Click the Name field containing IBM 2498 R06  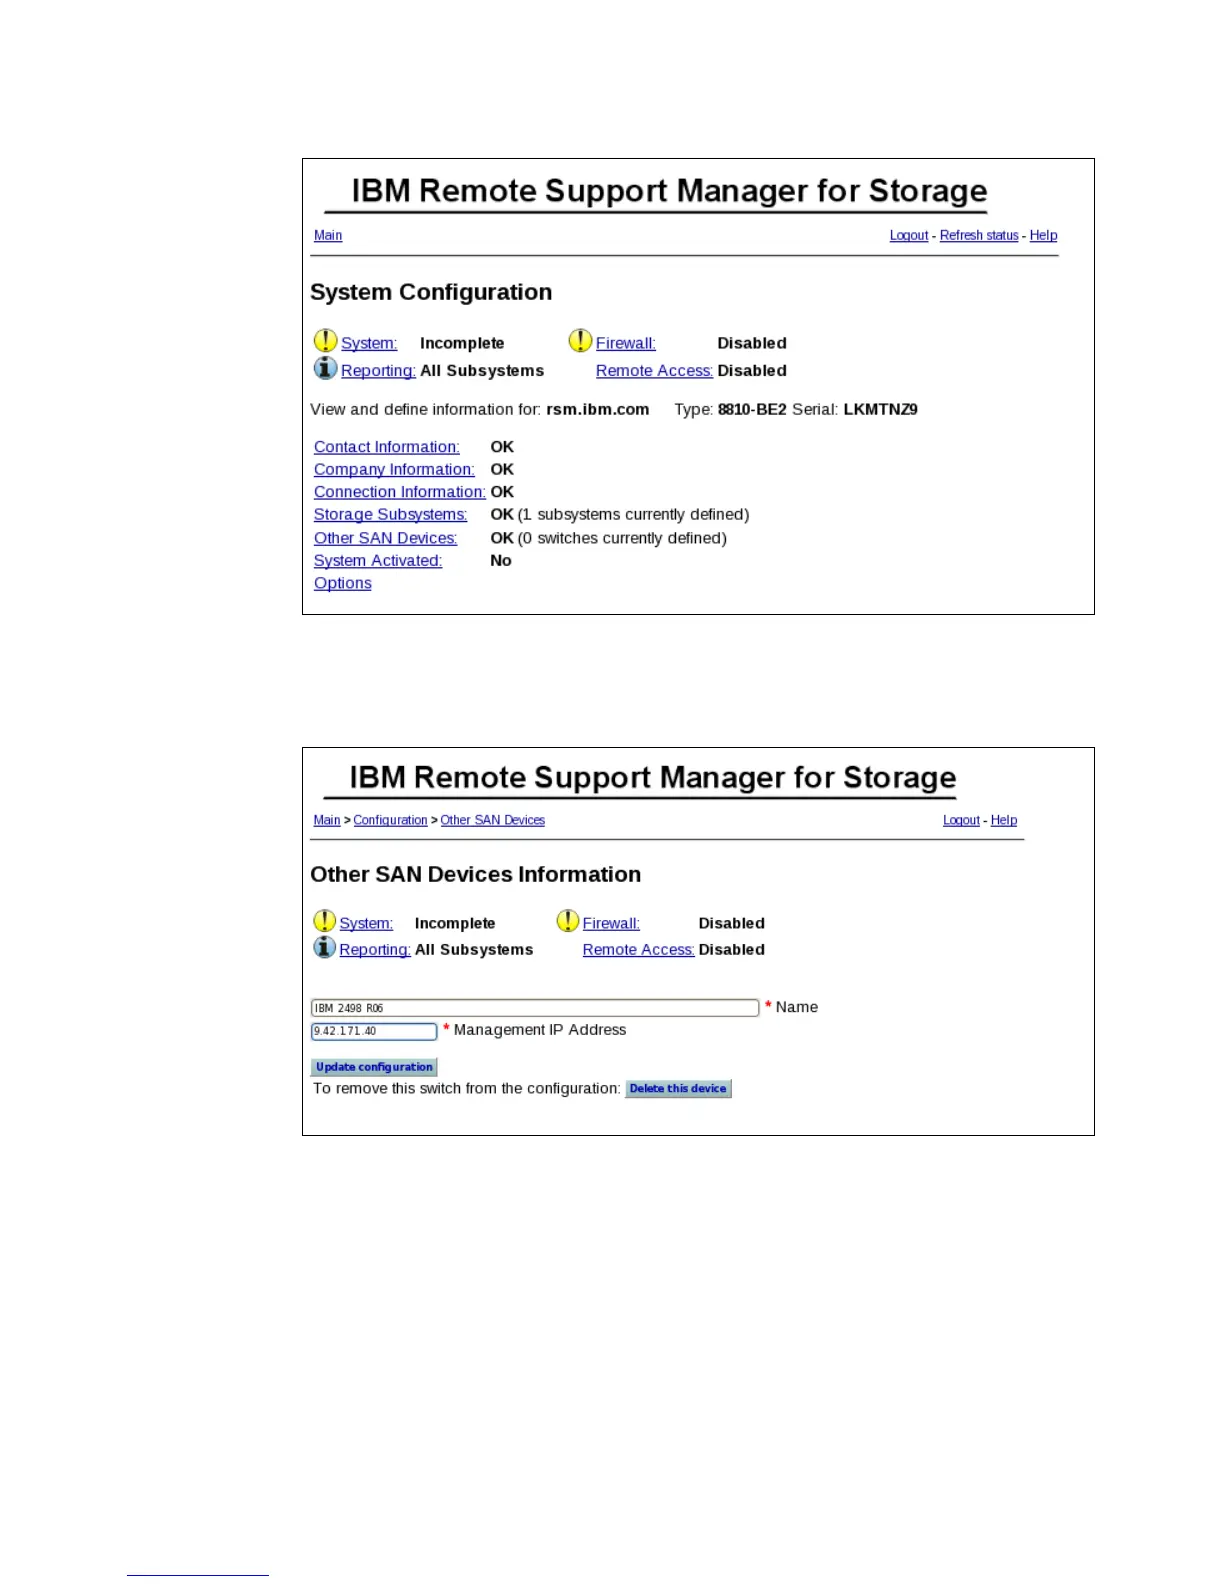(x=535, y=1008)
